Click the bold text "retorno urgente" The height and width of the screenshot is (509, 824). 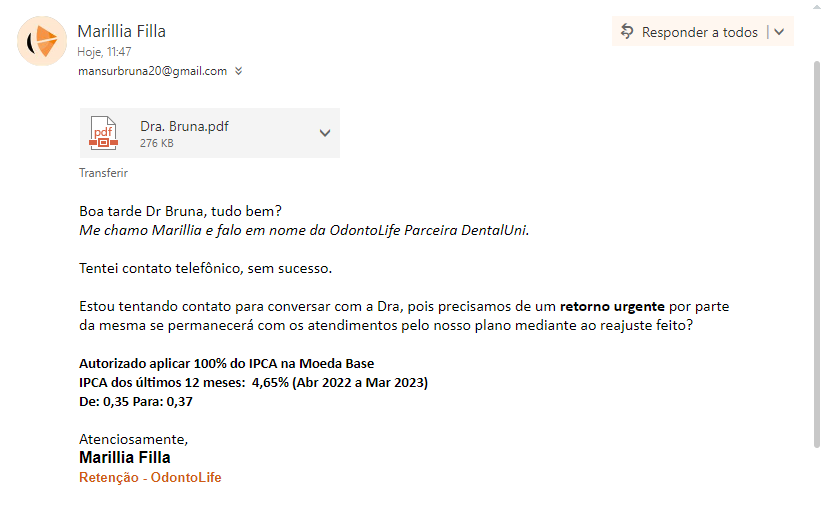[612, 305]
